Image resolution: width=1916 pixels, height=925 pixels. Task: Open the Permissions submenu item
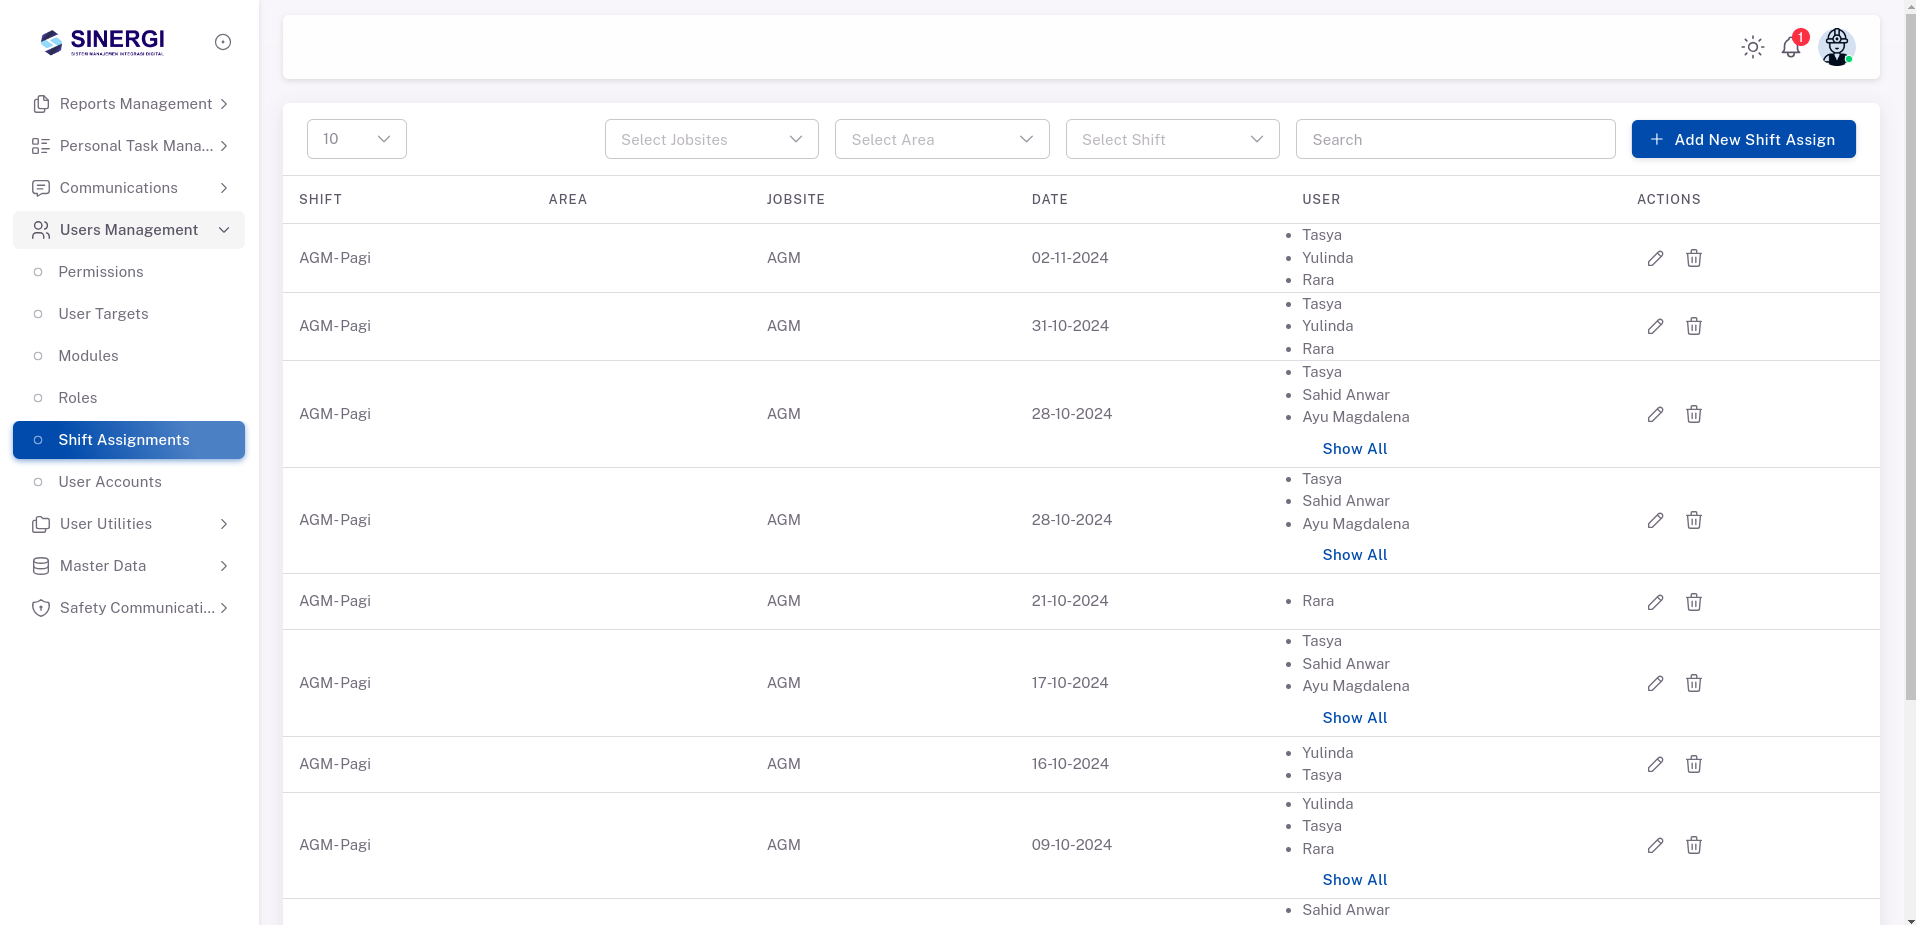pos(129,272)
